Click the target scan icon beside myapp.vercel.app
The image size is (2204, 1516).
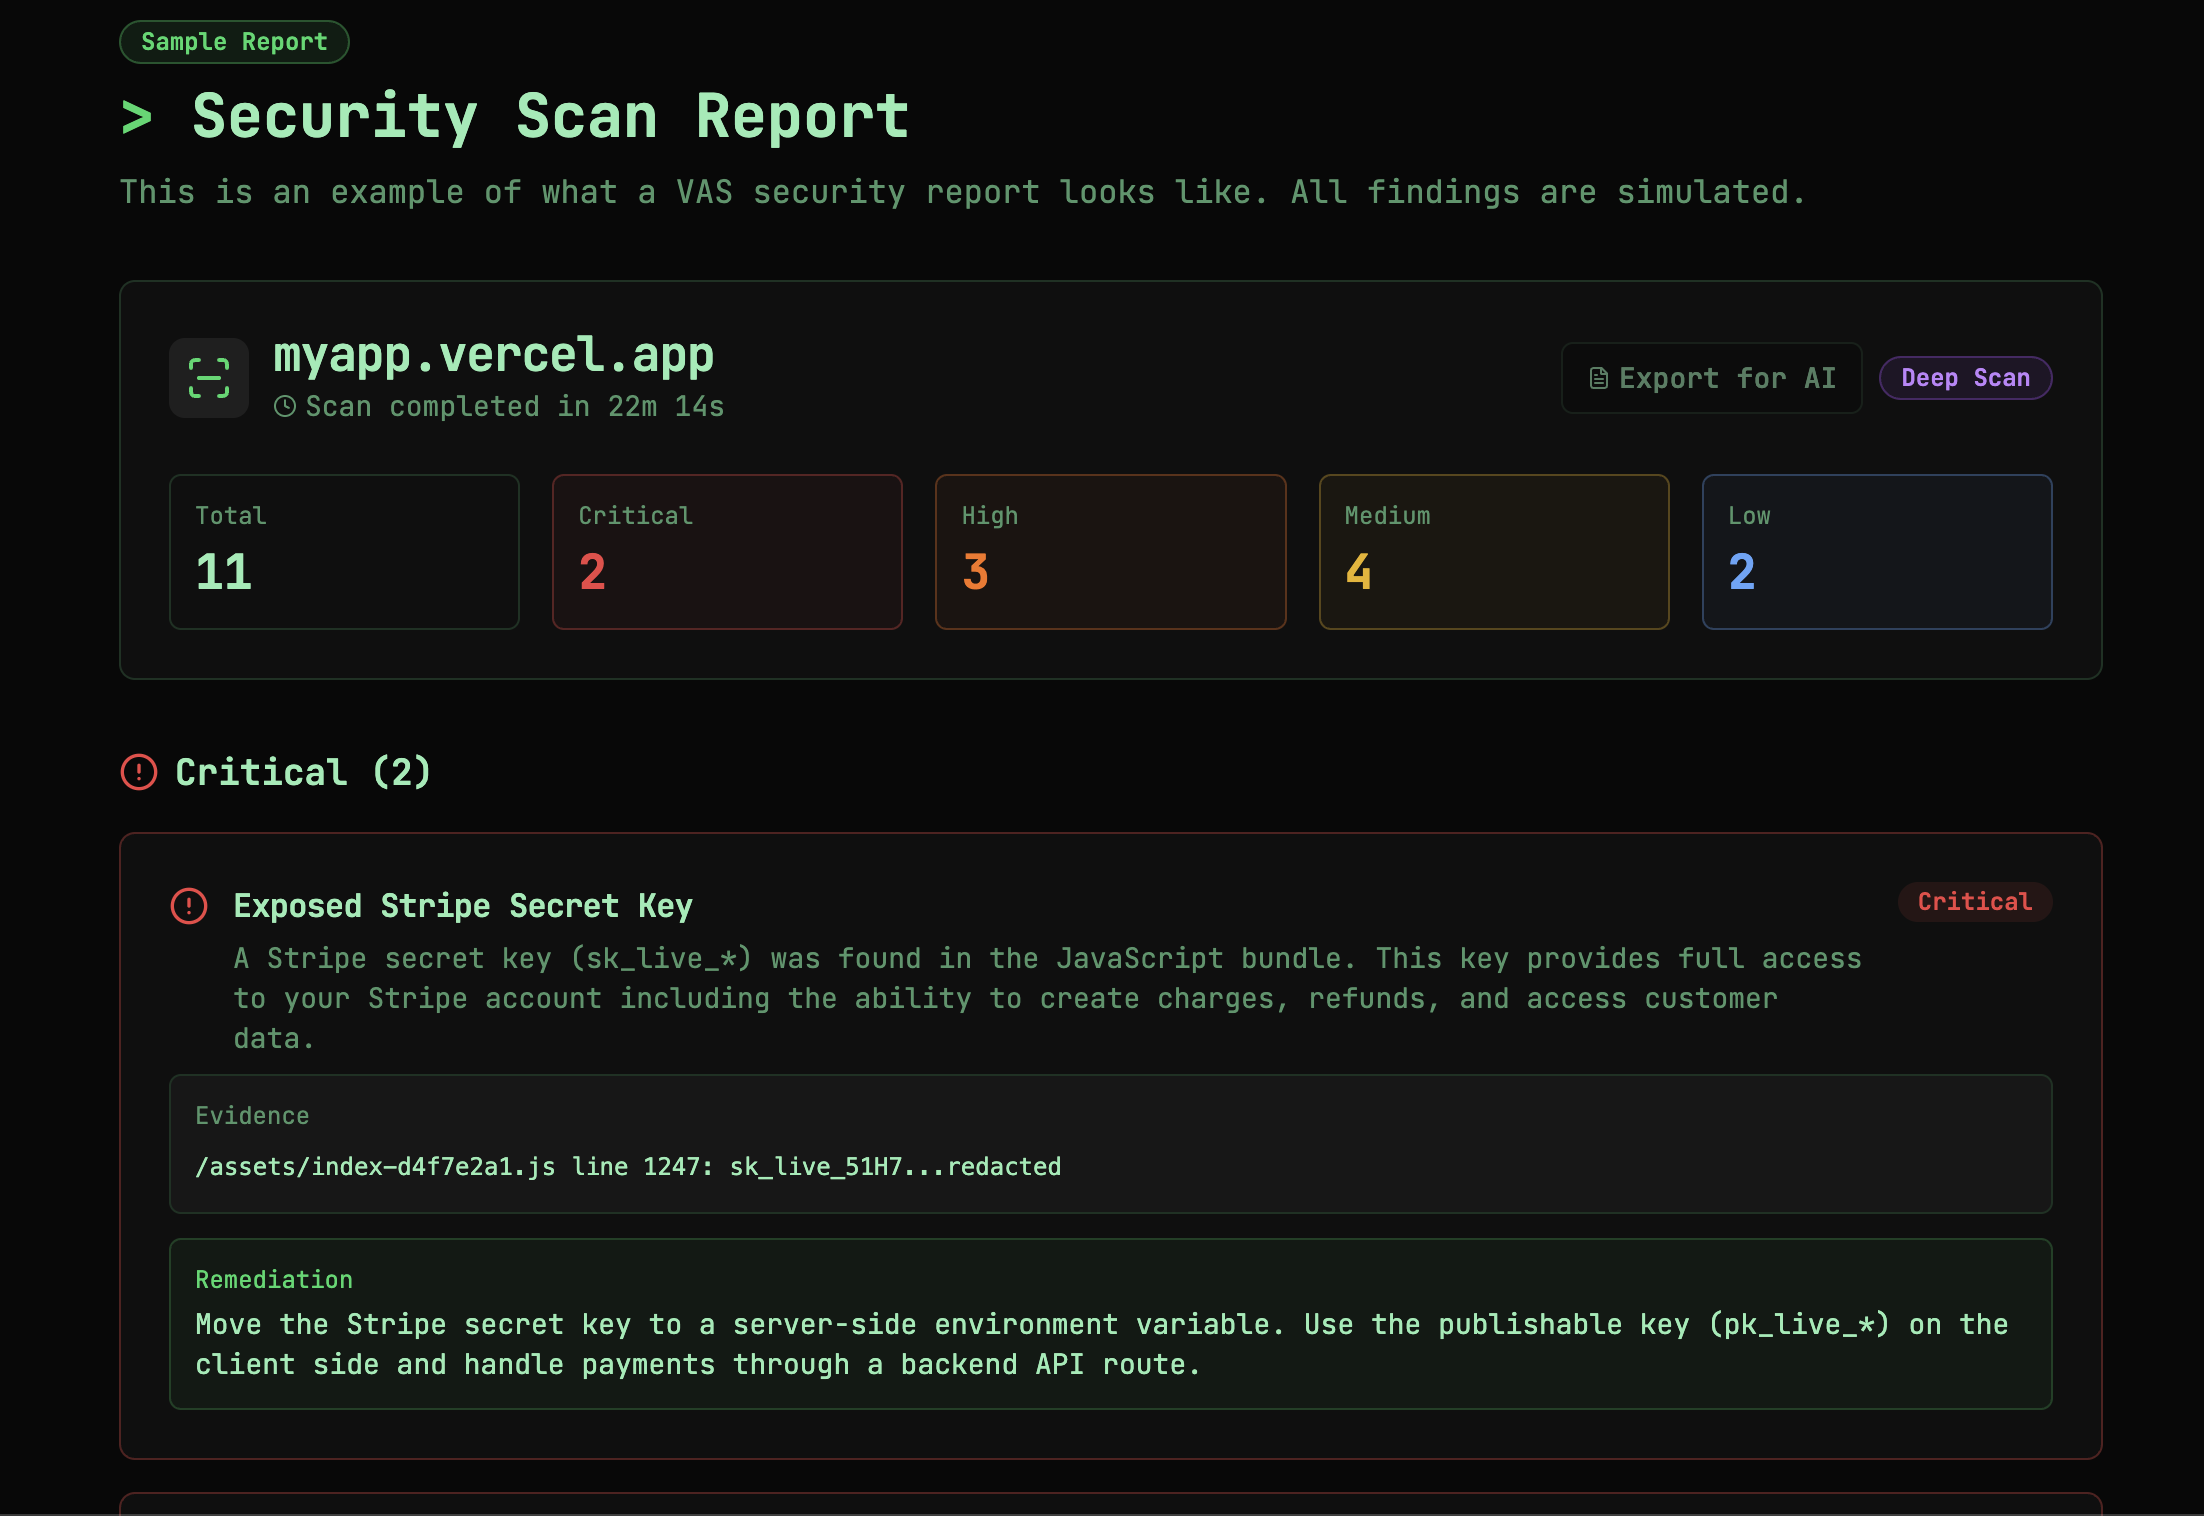click(208, 378)
